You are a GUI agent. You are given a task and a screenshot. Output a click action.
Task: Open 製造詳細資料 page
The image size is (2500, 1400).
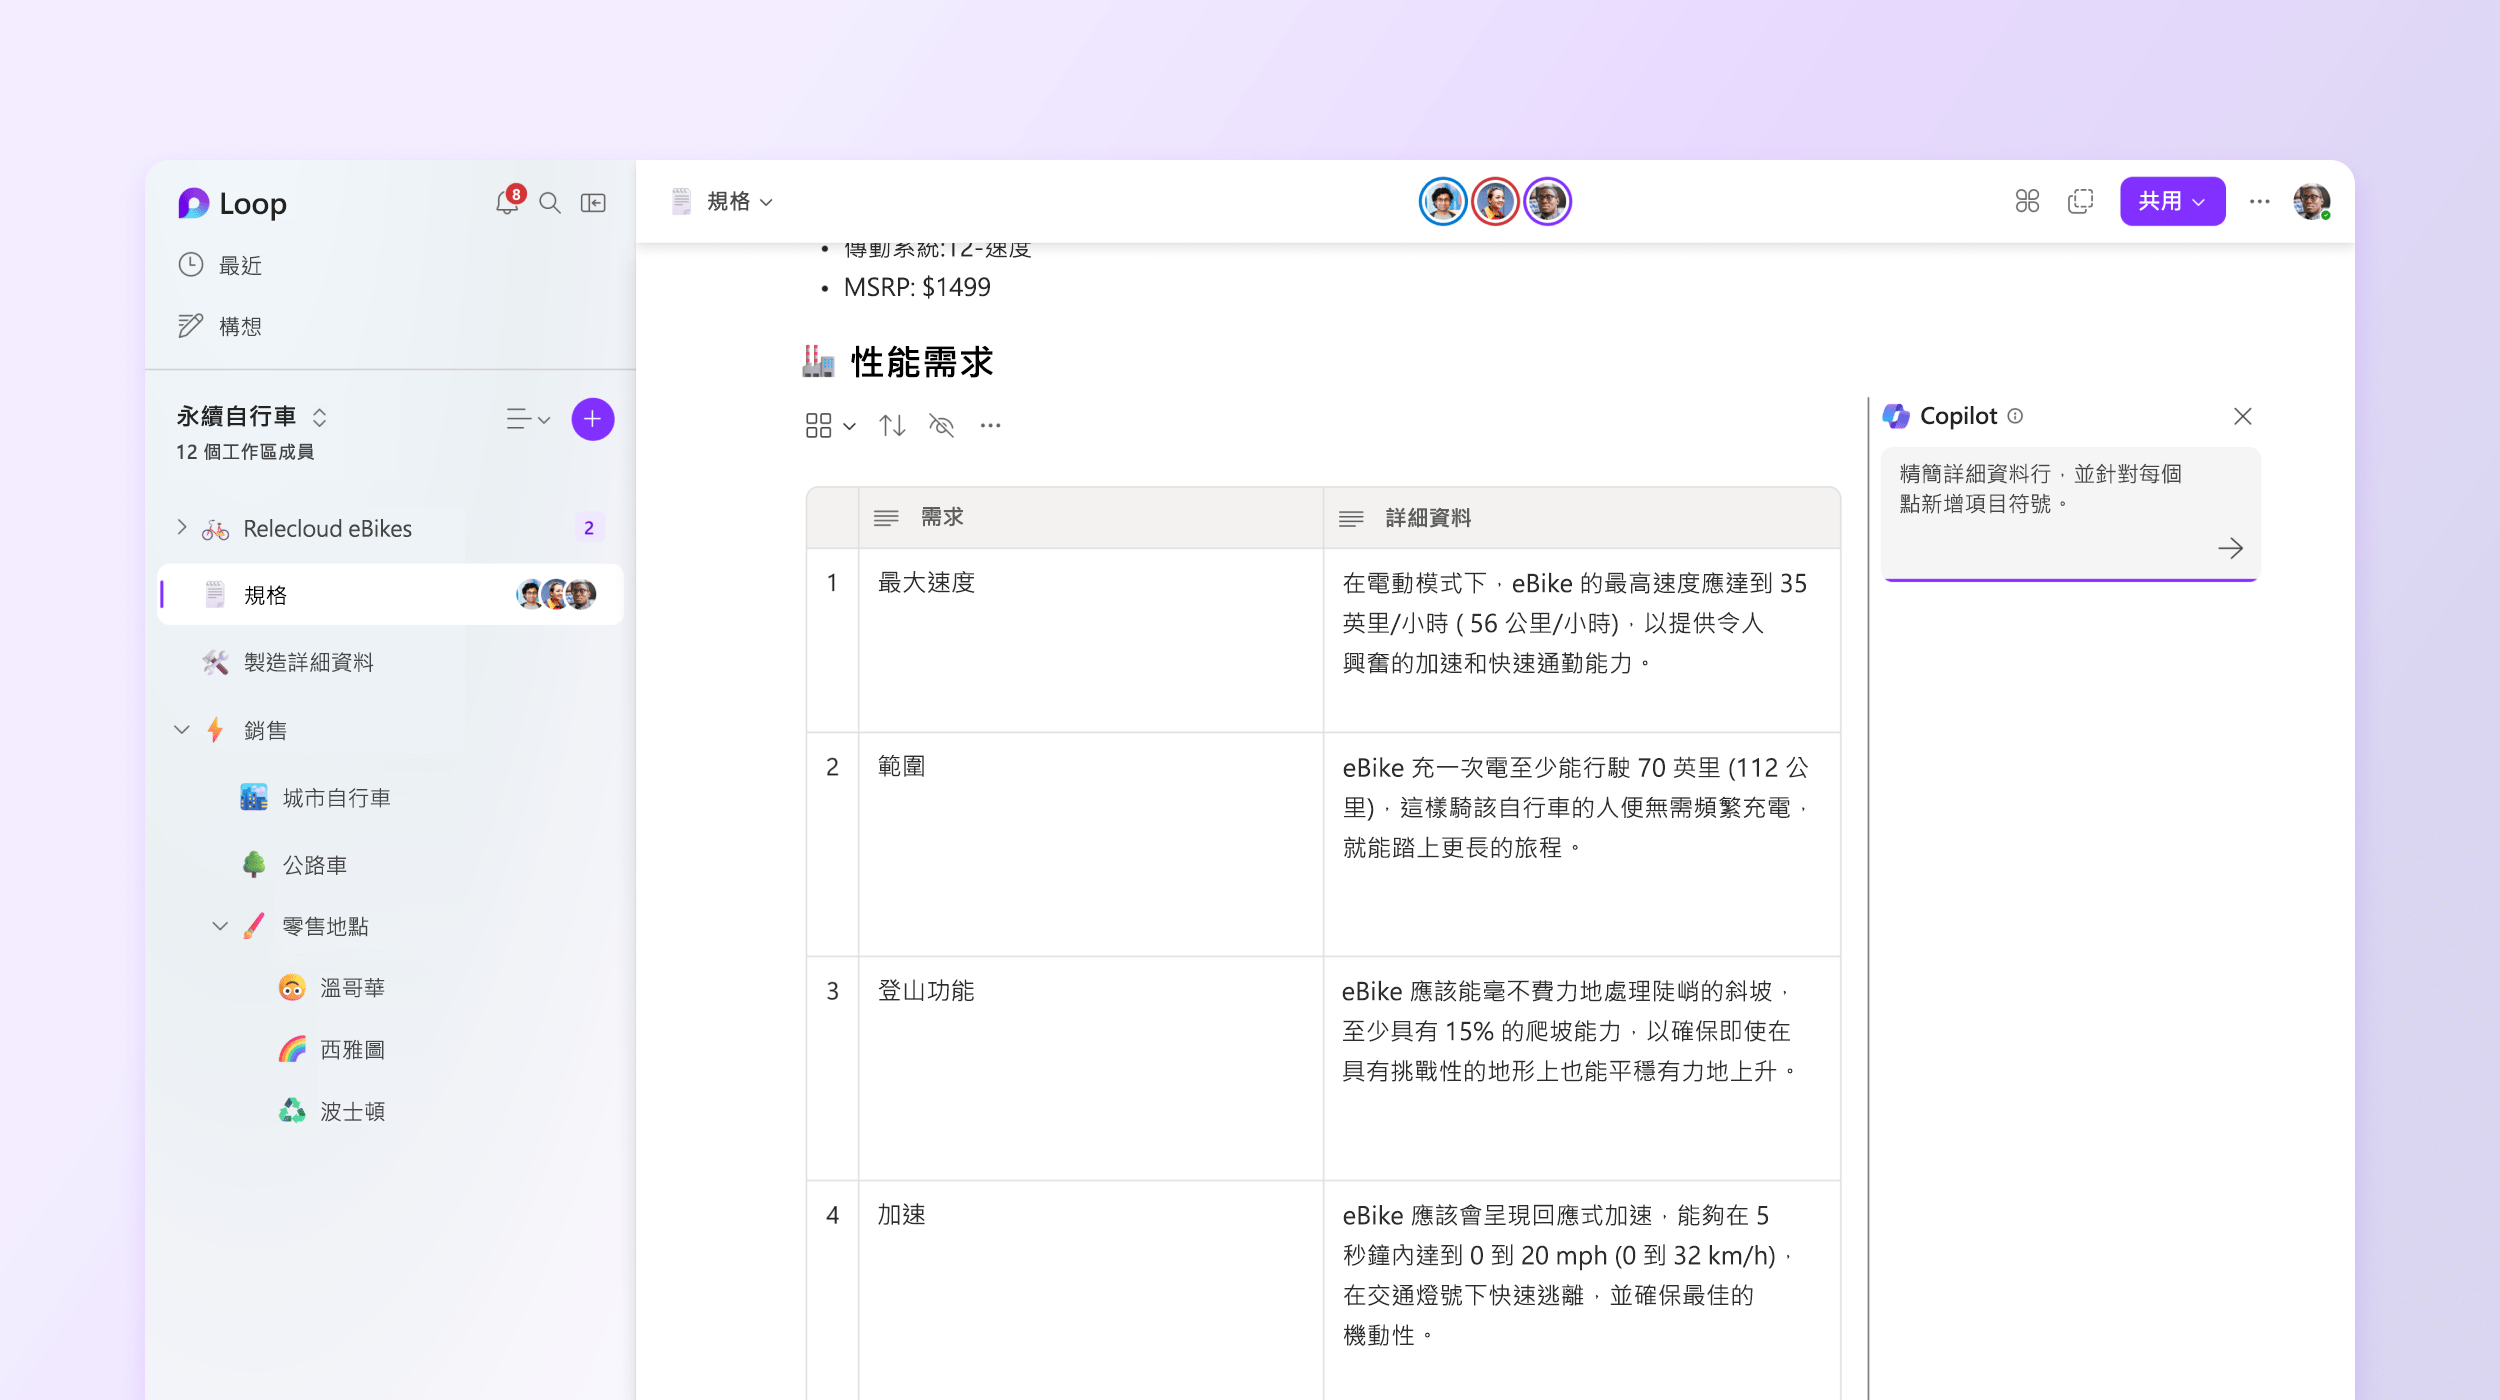[308, 662]
